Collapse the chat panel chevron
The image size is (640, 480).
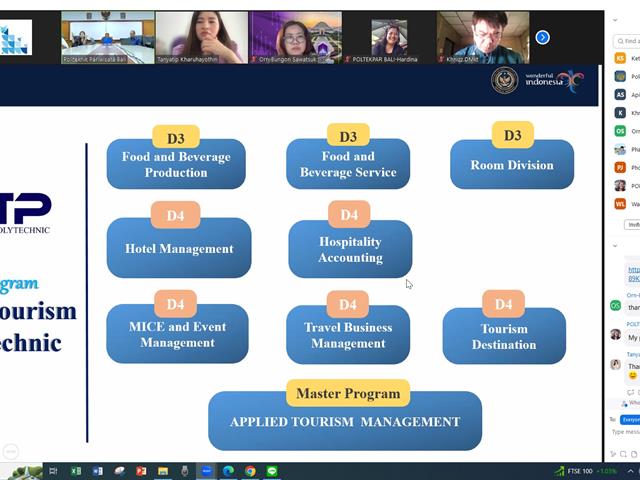point(615,246)
